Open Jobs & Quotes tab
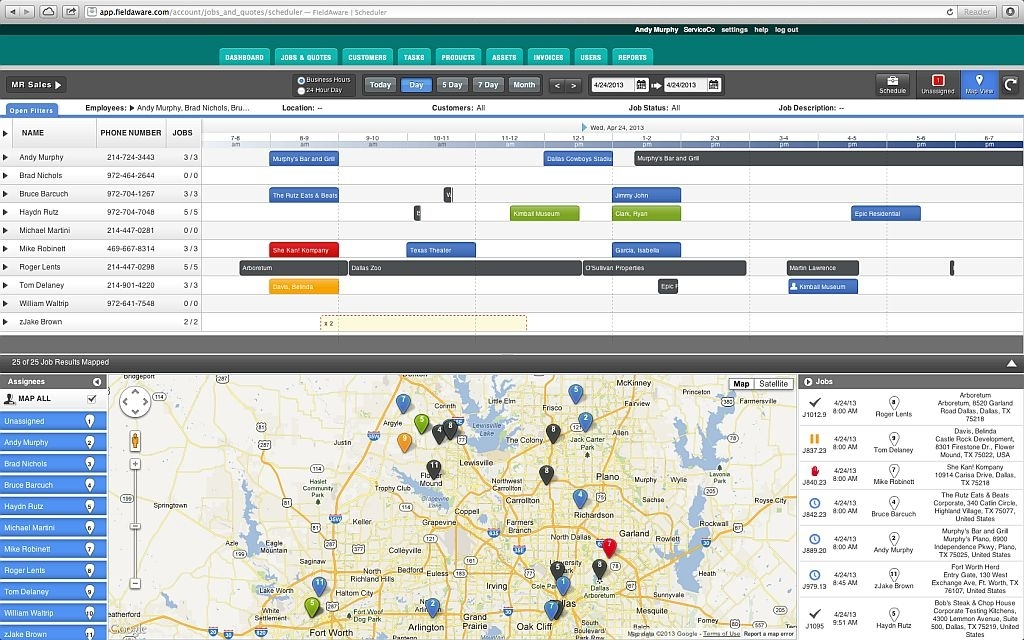 (306, 57)
